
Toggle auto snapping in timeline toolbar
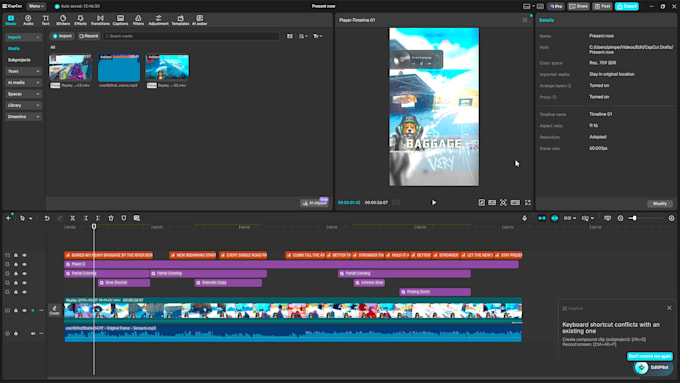555,218
